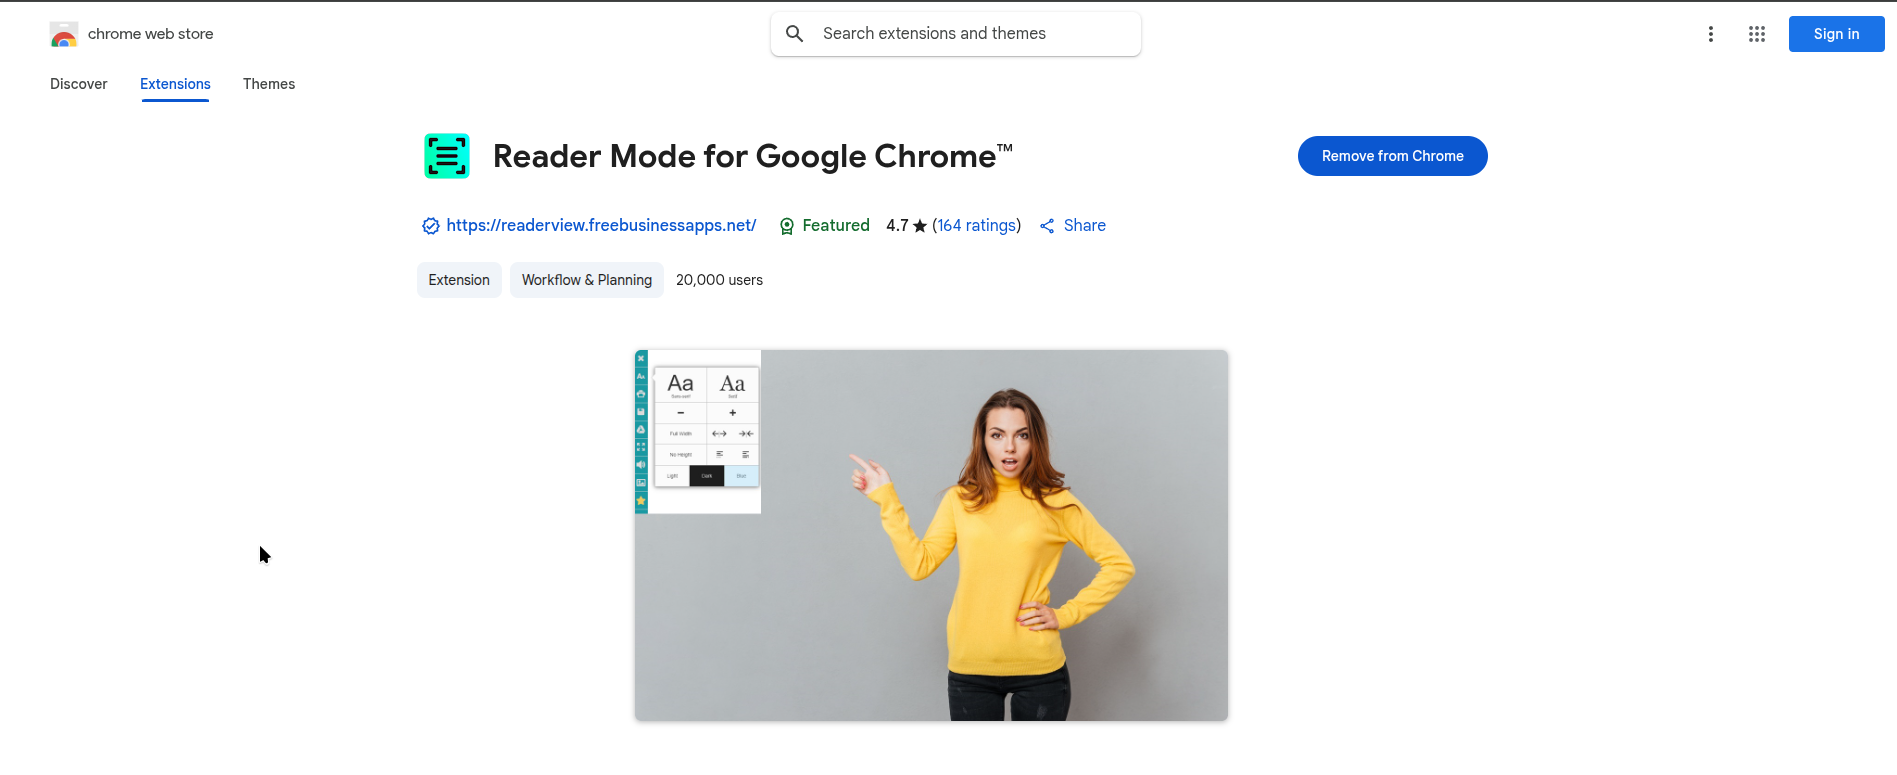Click Remove from Chrome button
This screenshot has height=775, width=1897.
(1392, 156)
